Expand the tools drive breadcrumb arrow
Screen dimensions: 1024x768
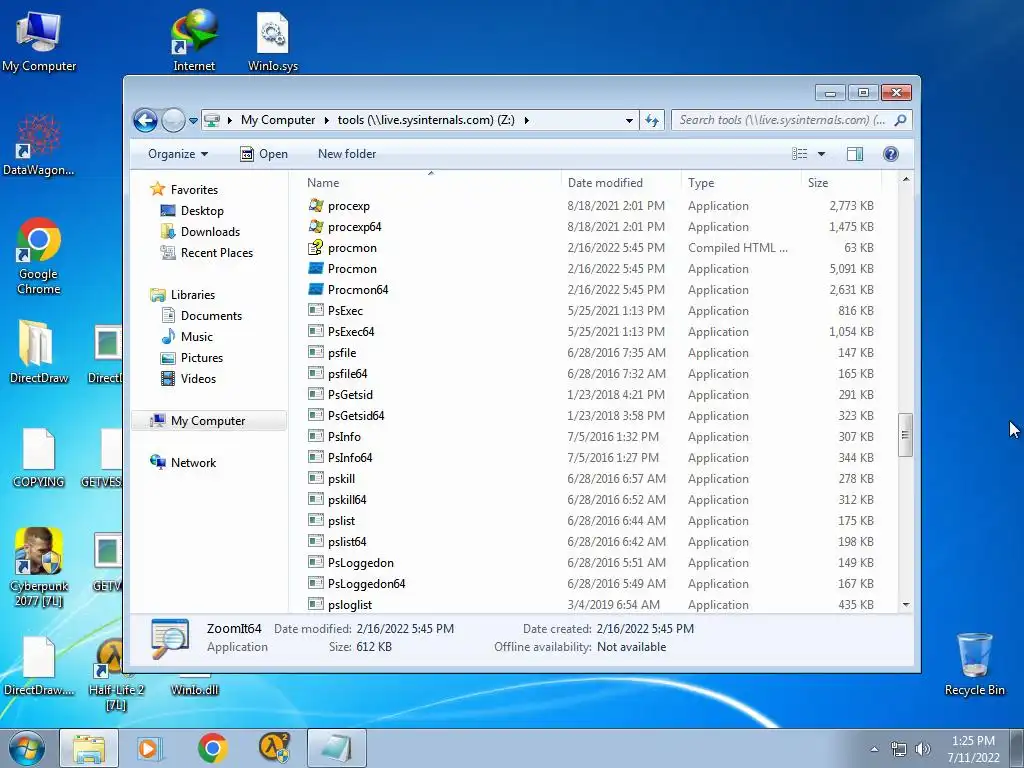pos(526,120)
